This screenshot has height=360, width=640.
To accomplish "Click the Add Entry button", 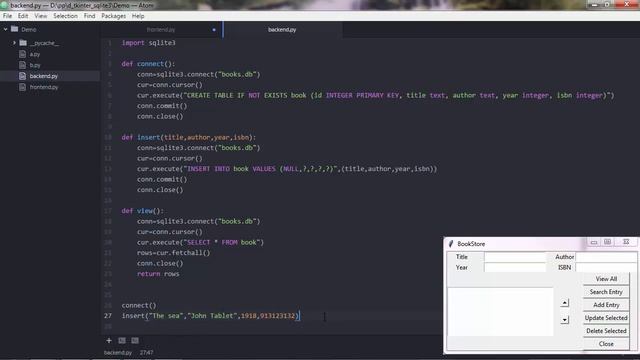I will (606, 305).
